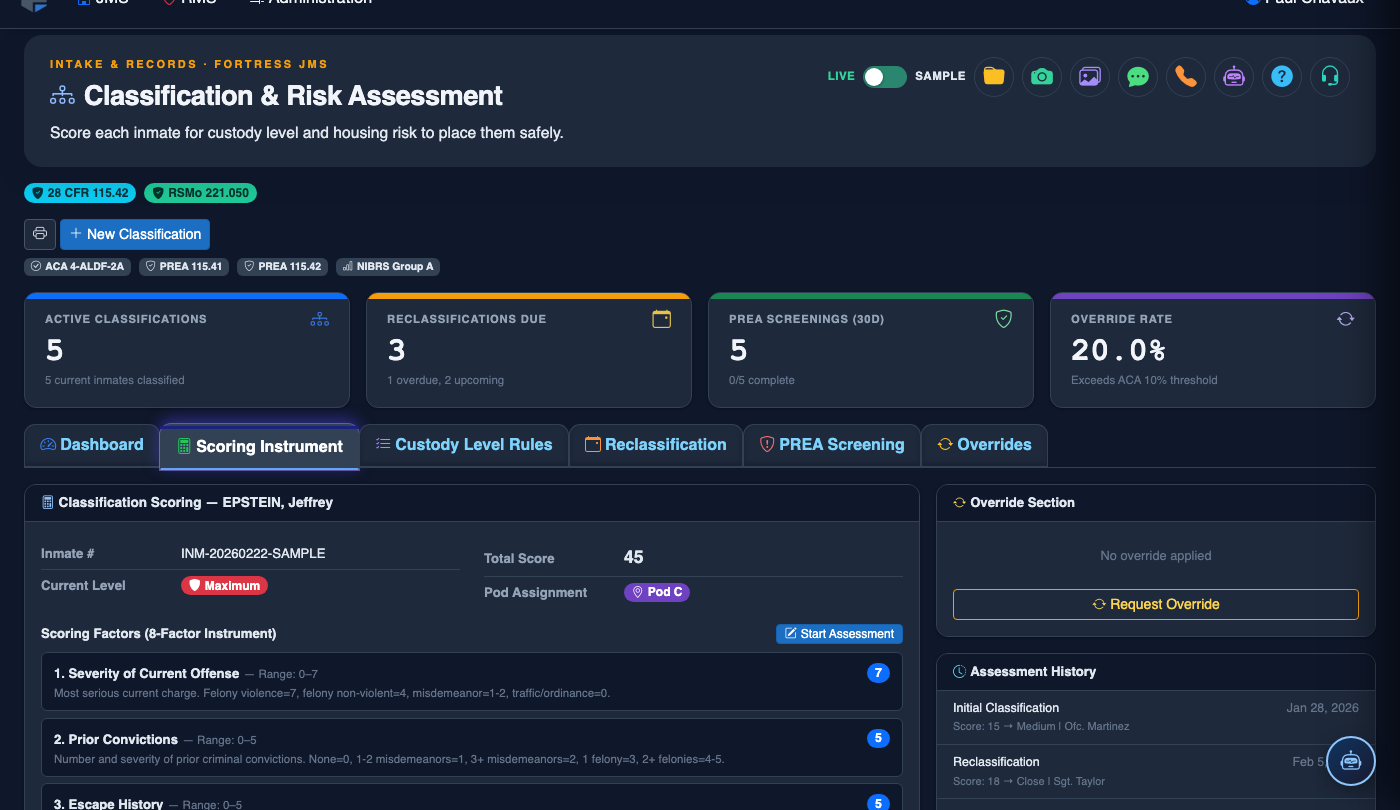
Task: Switch to the Dashboard tab
Action: pos(92,445)
